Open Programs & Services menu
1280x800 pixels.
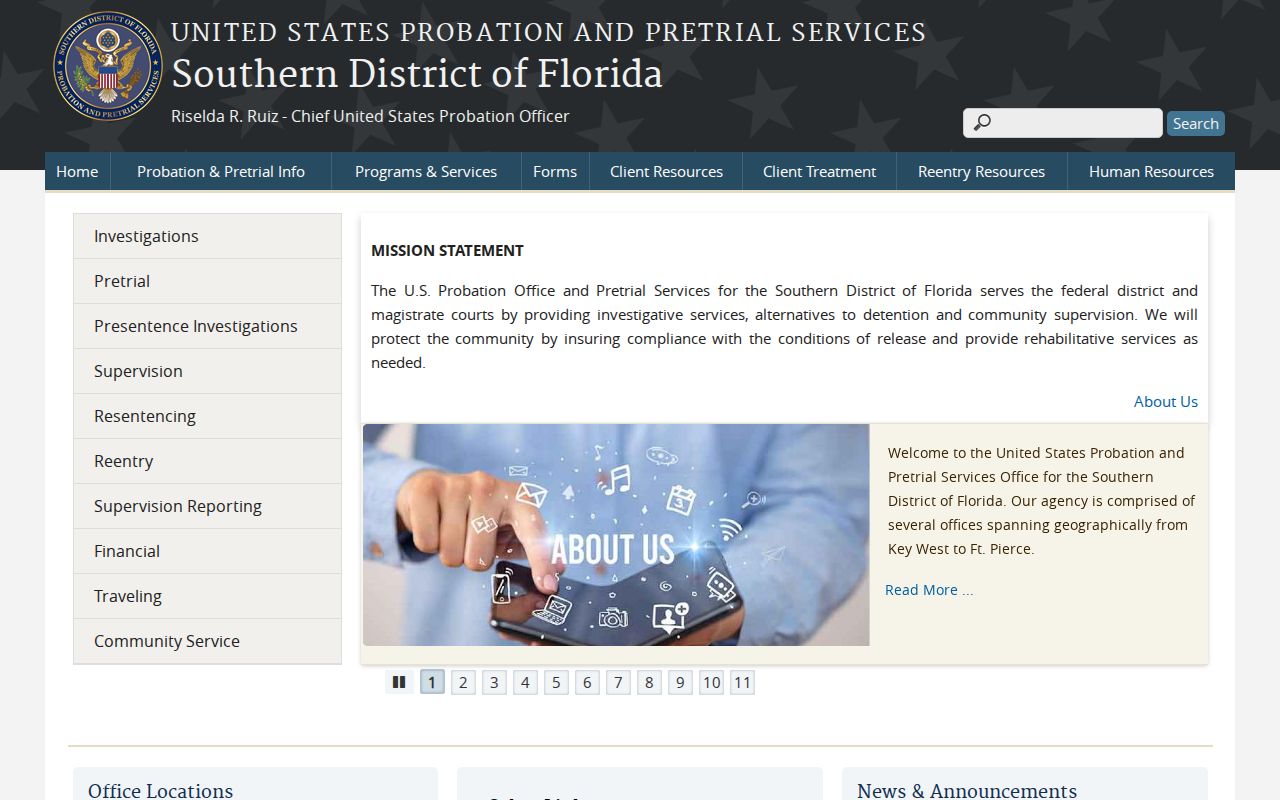pos(426,171)
